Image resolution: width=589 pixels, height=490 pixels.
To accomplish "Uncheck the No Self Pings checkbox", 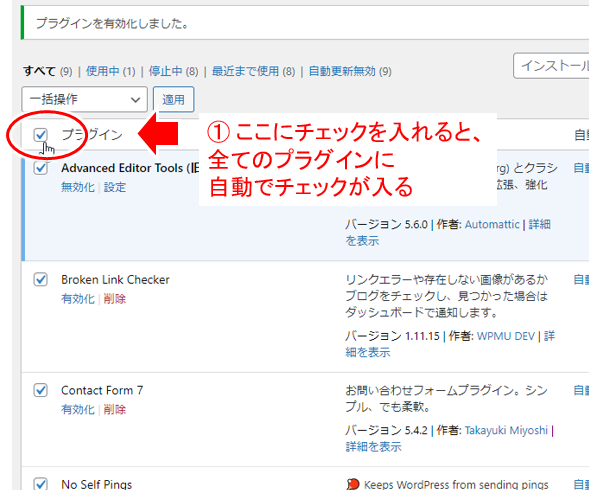I will pyautogui.click(x=40, y=484).
